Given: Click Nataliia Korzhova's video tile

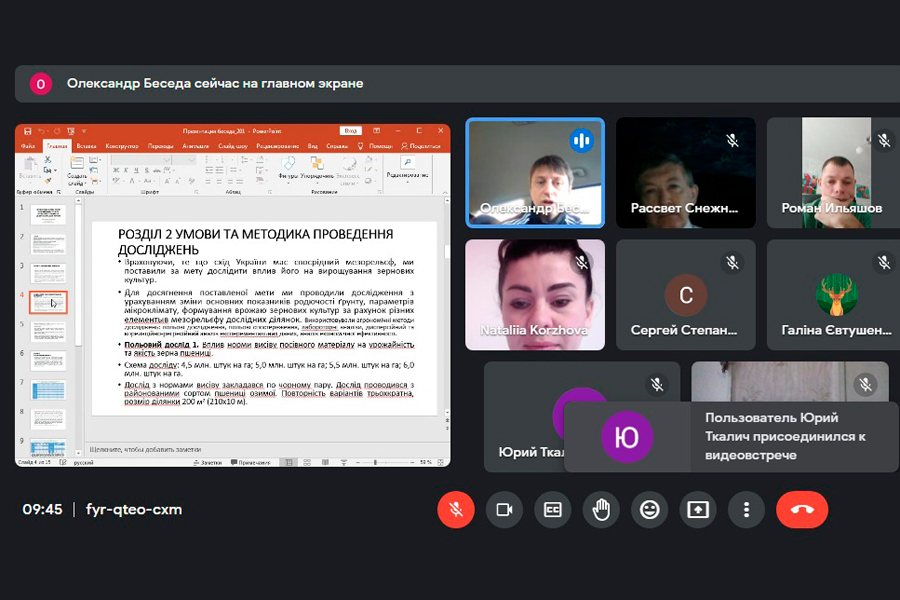Looking at the screenshot, I should (535, 294).
